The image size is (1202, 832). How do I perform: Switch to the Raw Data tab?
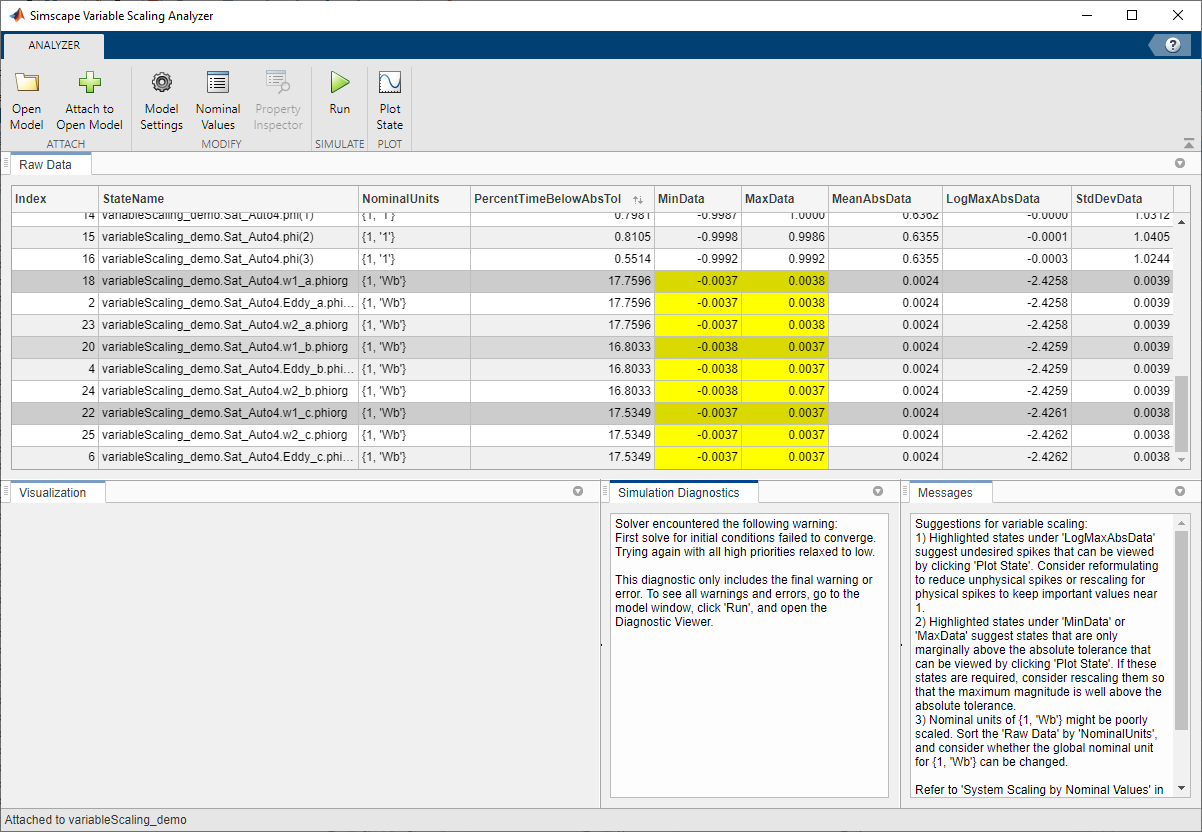[x=46, y=164]
